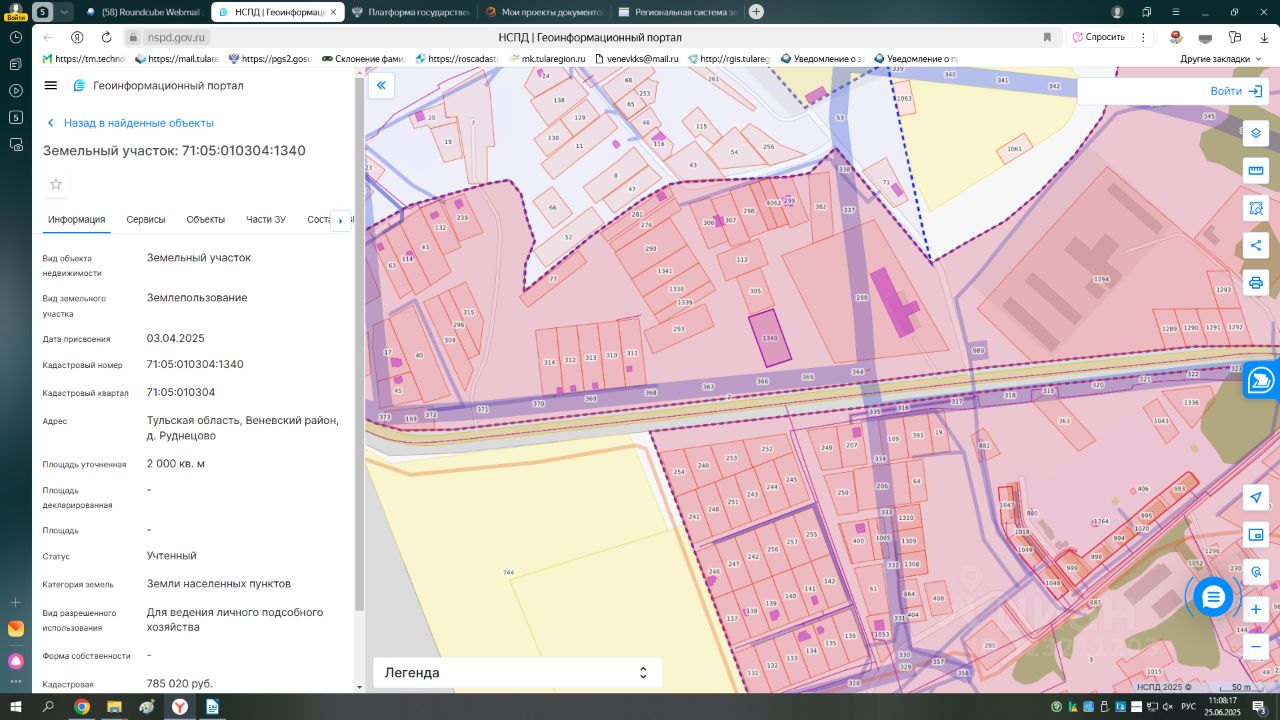Open the hamburger main menu
This screenshot has width=1280, height=720.
pos(51,86)
